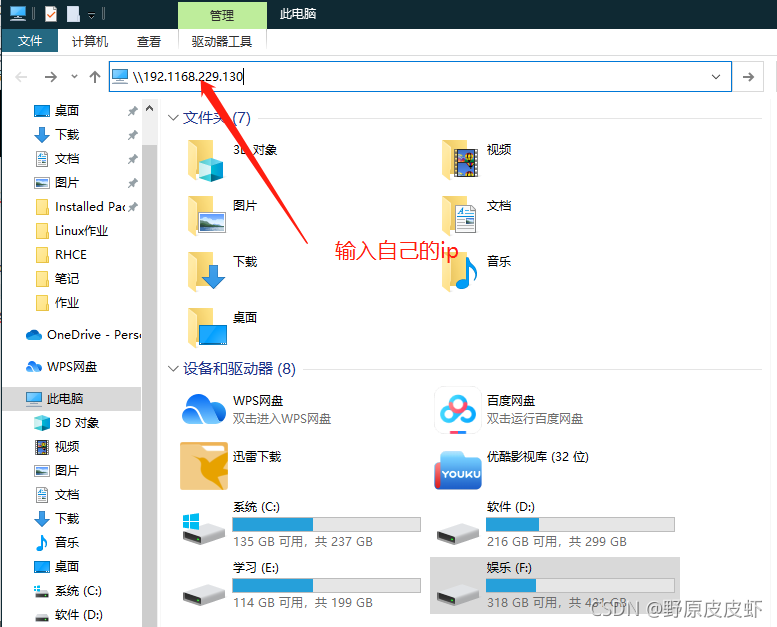Open the 驱动器工具 ribbon tab

point(222,41)
